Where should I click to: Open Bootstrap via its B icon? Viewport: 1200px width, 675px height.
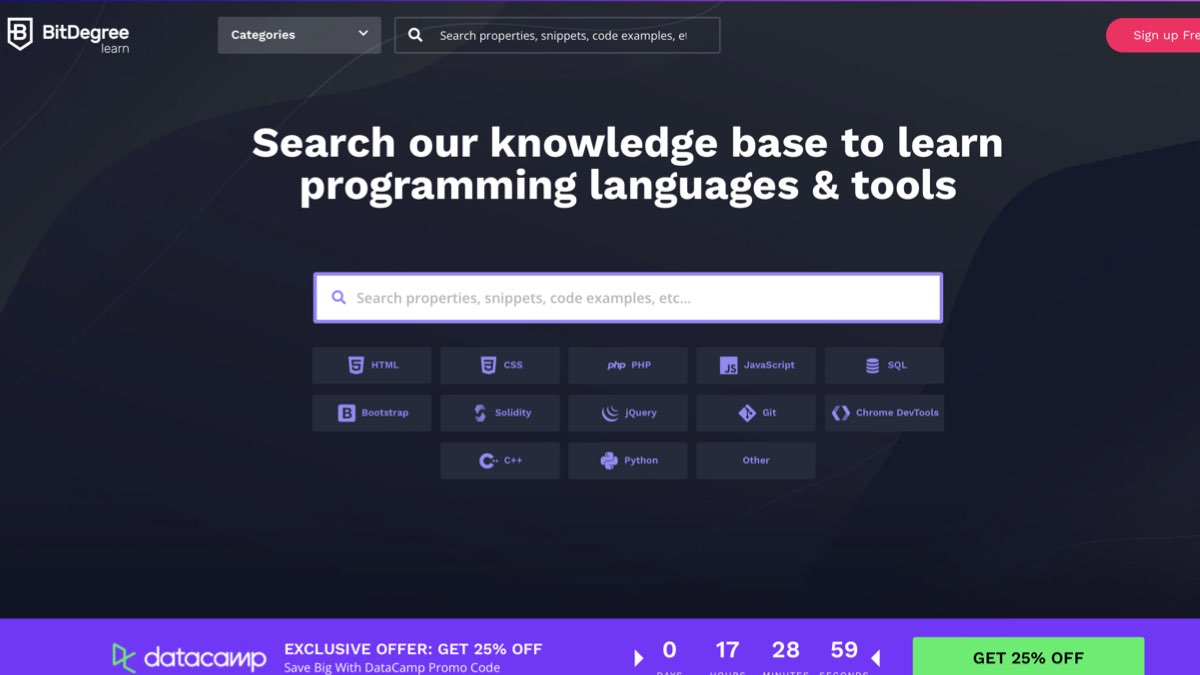point(347,413)
